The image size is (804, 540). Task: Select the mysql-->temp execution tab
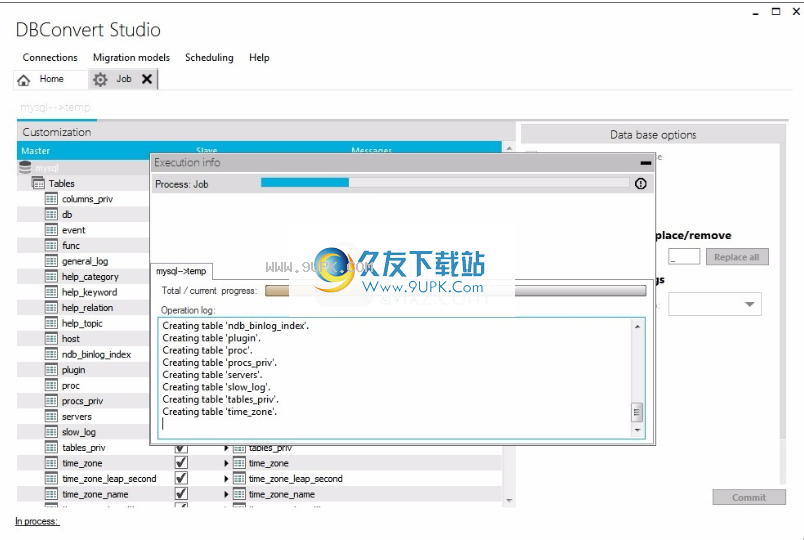[x=181, y=271]
